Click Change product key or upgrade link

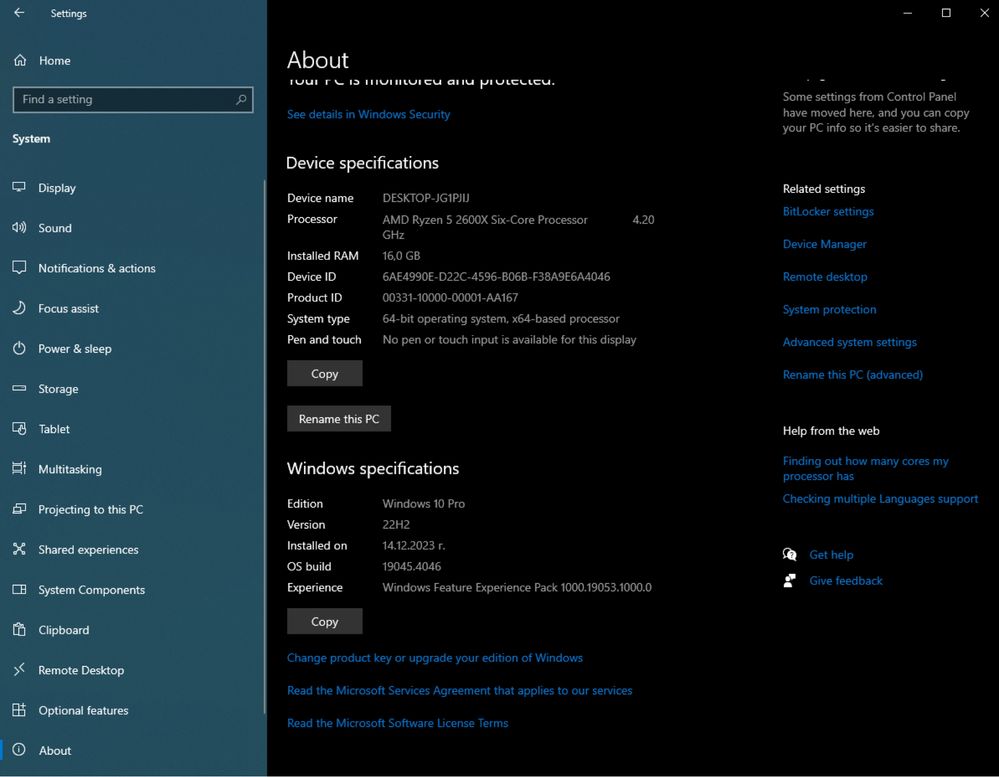tap(435, 658)
